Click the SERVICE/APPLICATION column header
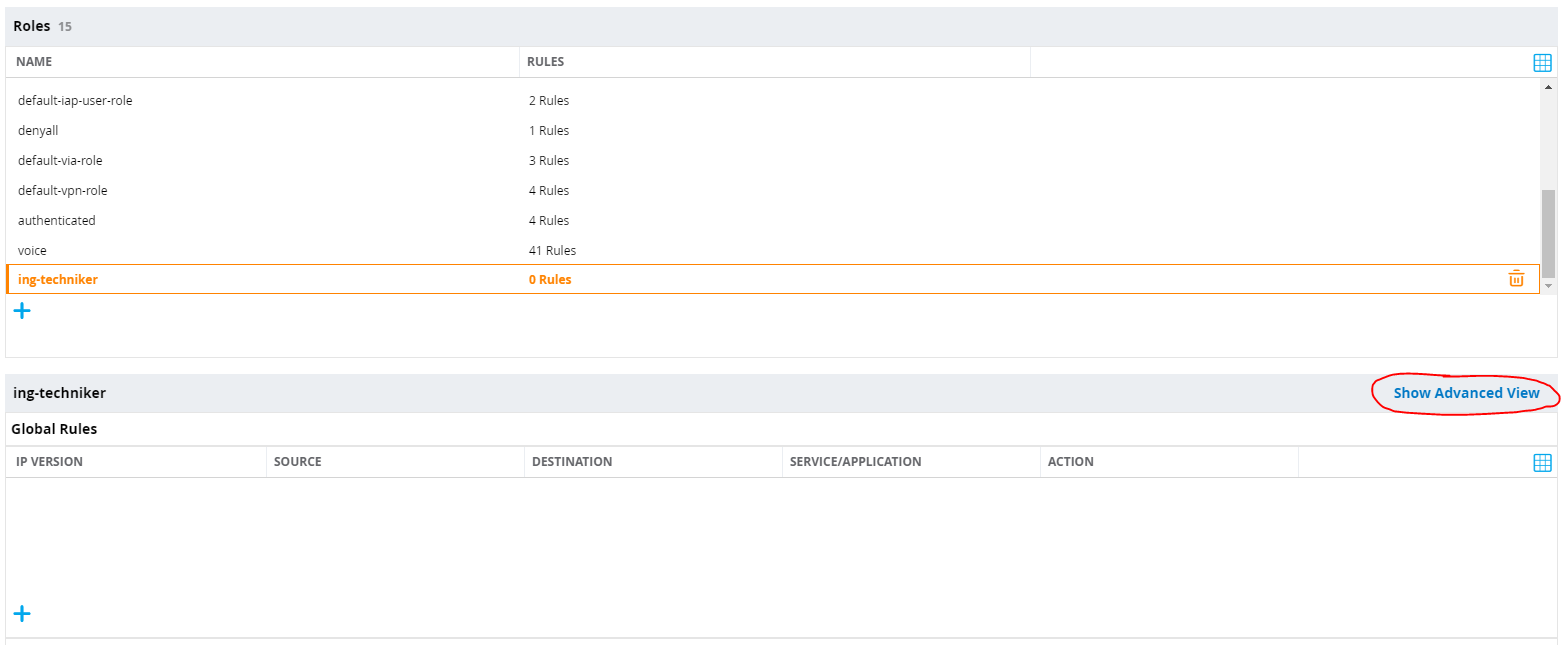 [x=855, y=462]
